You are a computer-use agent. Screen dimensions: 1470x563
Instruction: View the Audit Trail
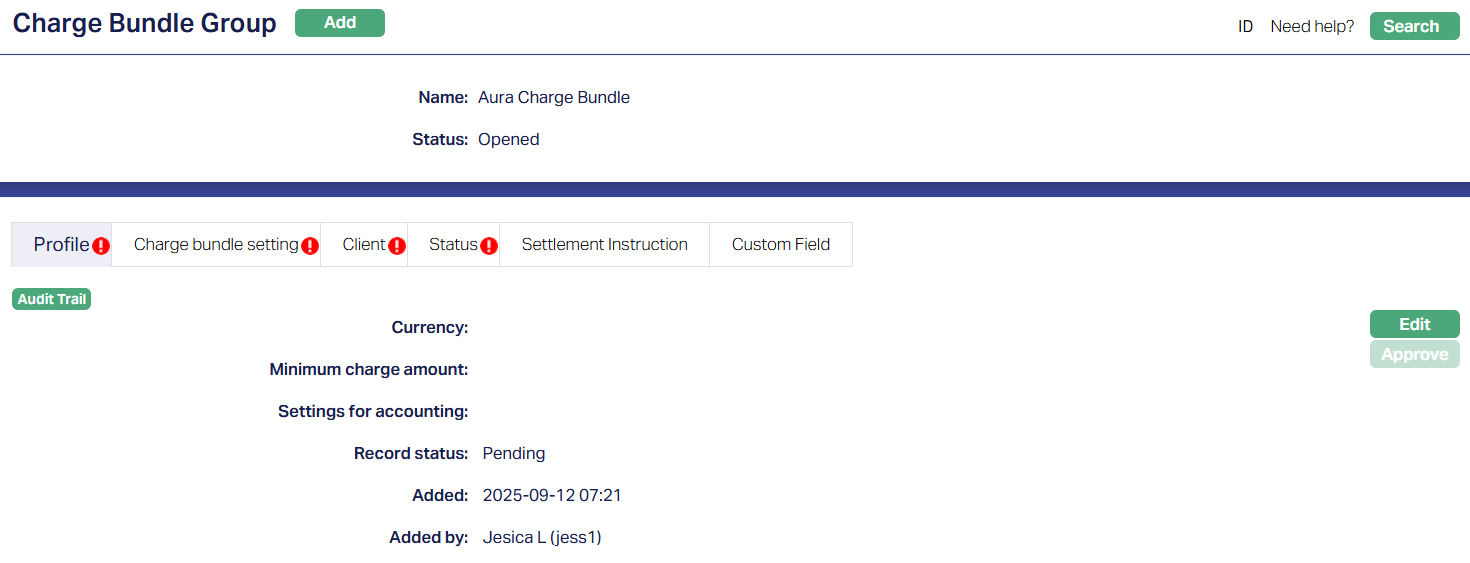(51, 299)
